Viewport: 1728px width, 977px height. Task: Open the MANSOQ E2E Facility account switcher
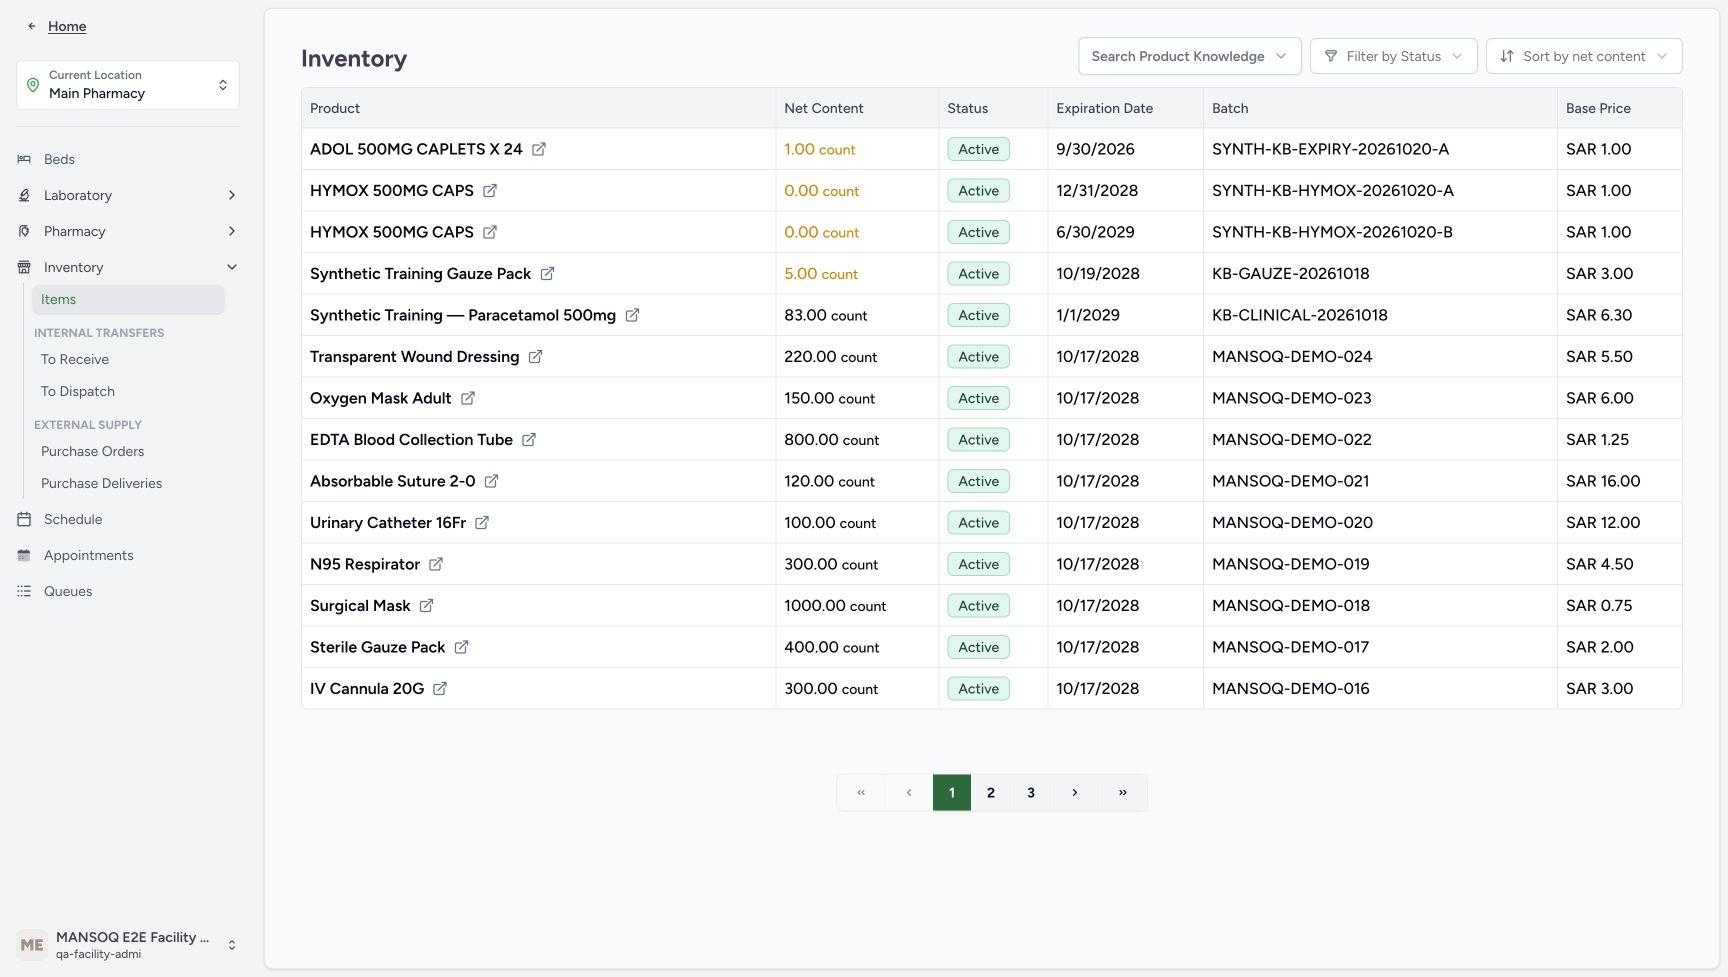pos(128,945)
